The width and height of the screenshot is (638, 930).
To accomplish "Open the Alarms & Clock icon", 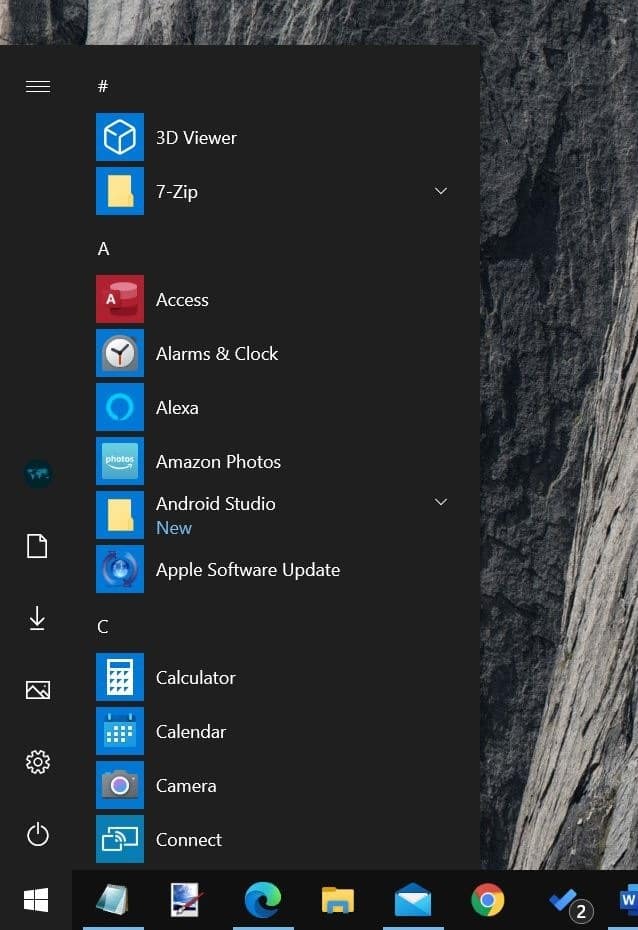I will click(x=120, y=353).
